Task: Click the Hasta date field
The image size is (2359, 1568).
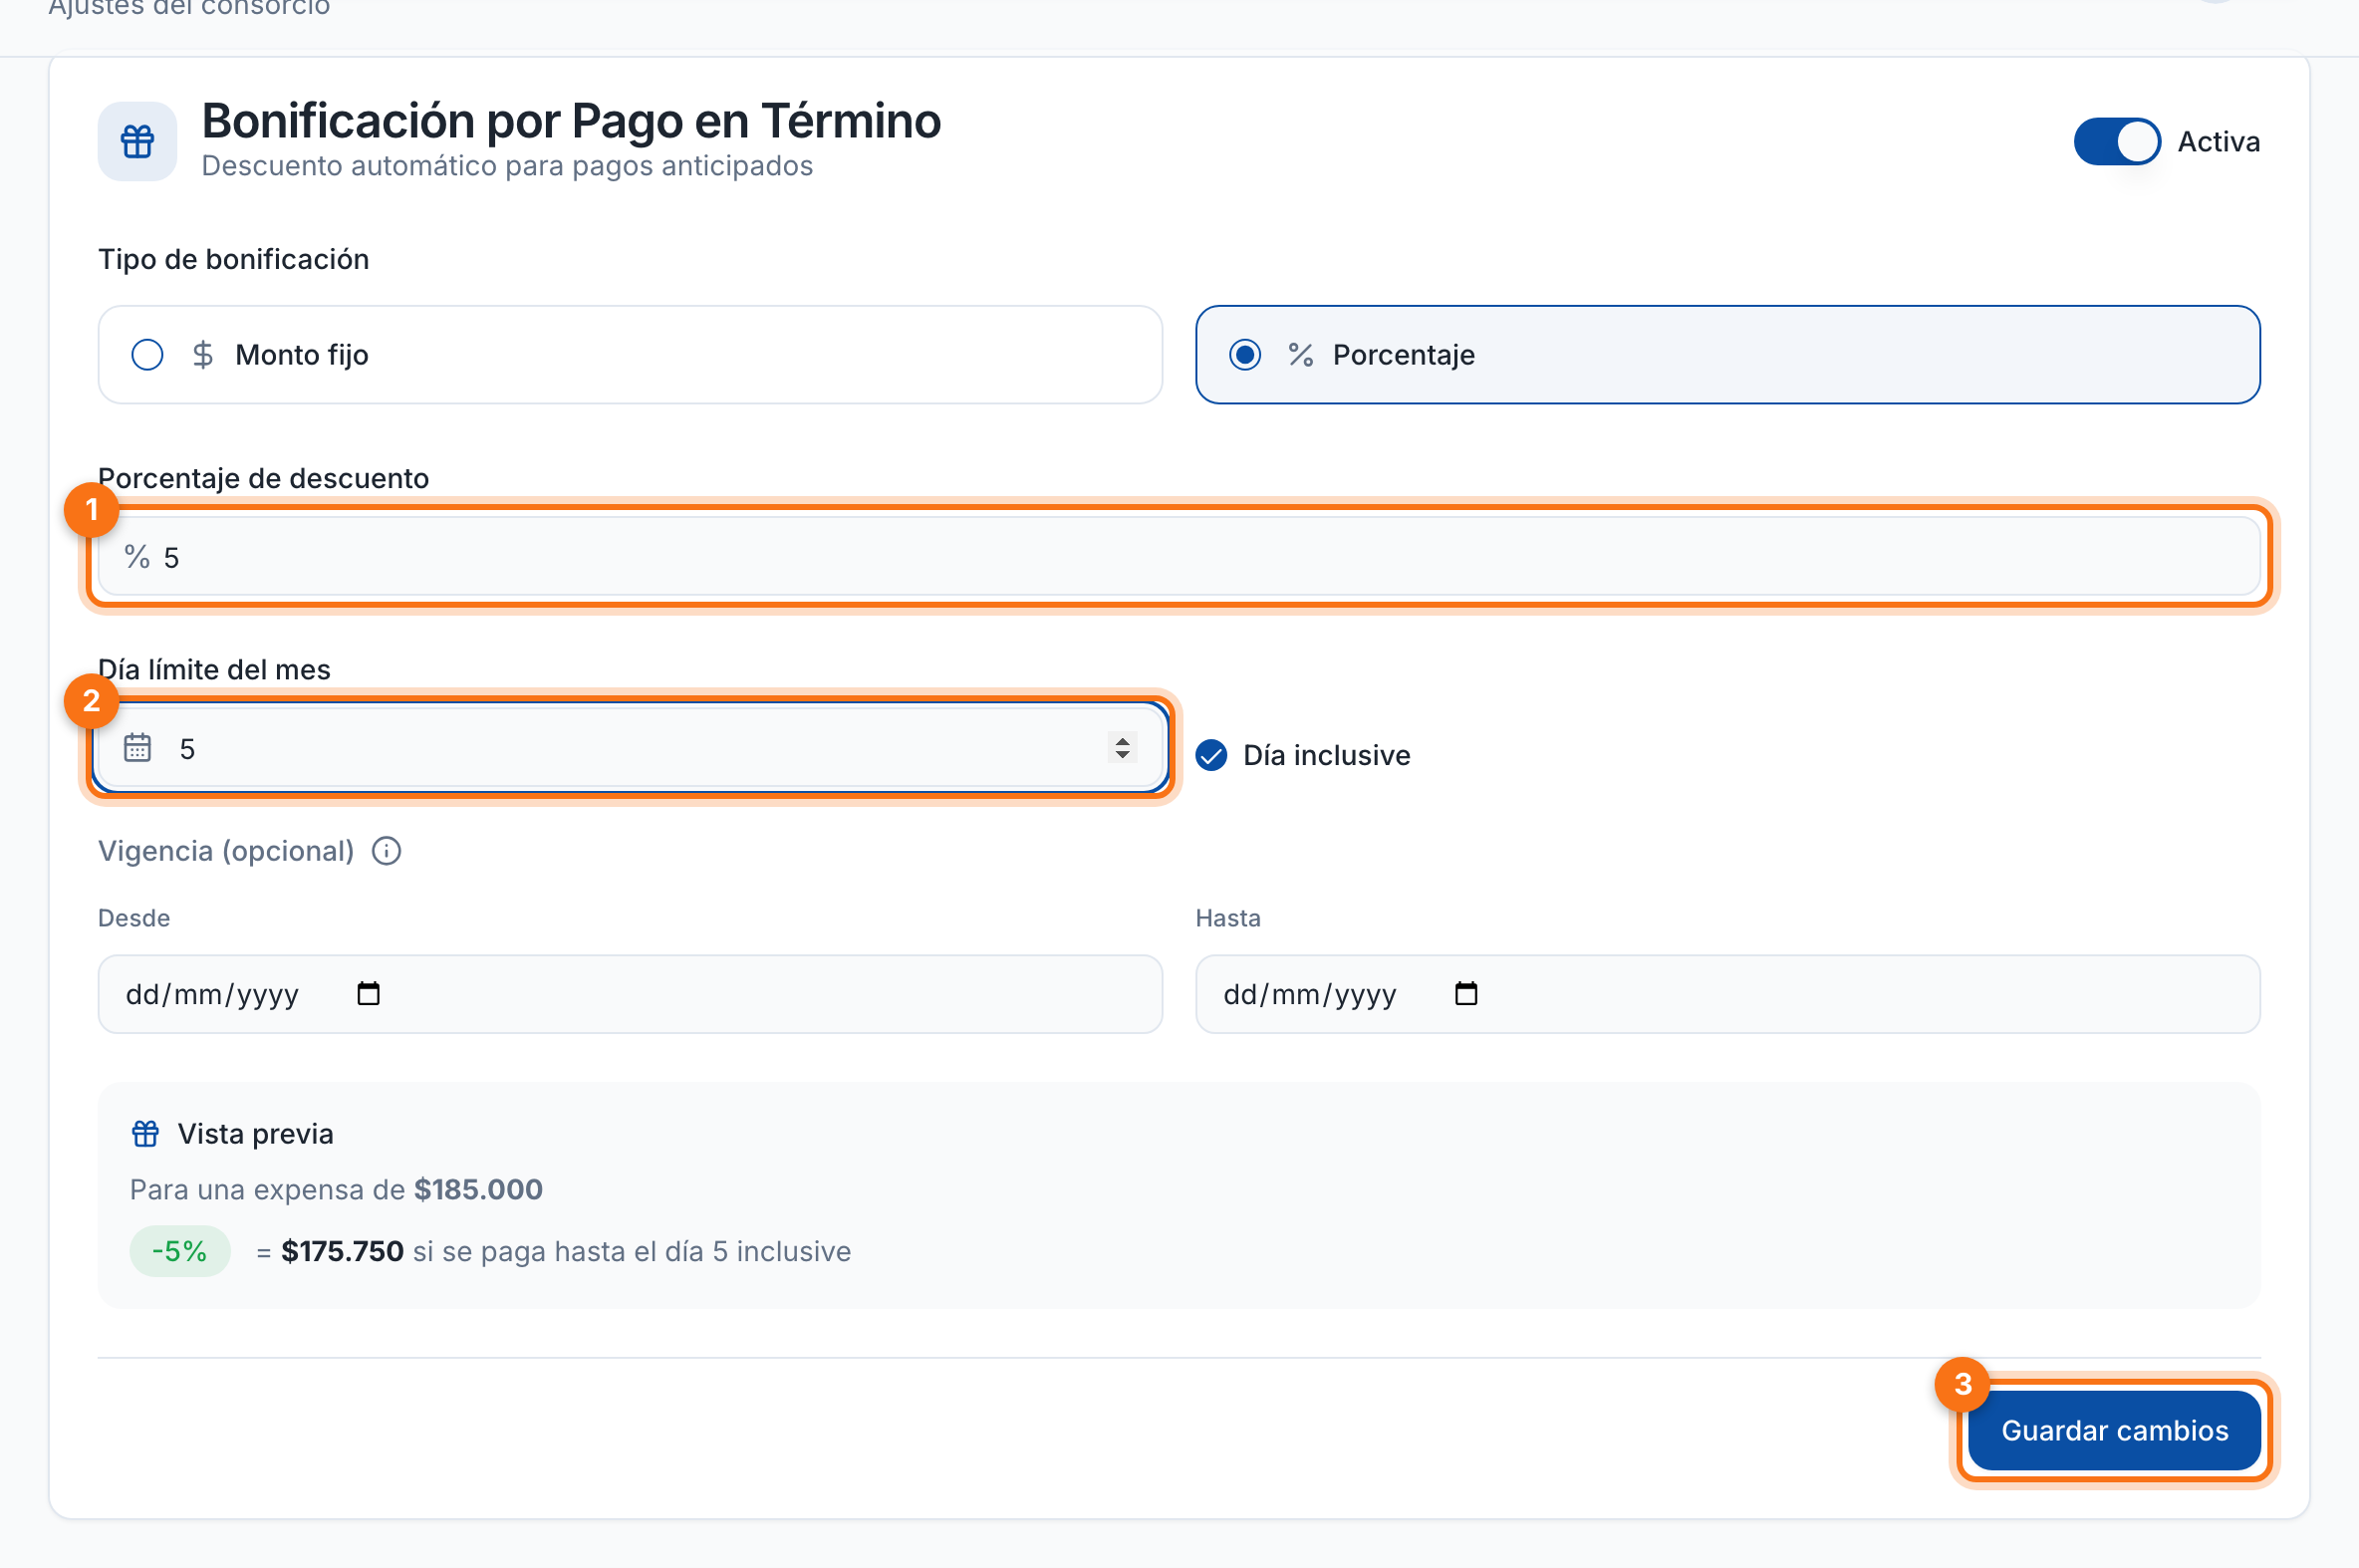Action: (1727, 994)
